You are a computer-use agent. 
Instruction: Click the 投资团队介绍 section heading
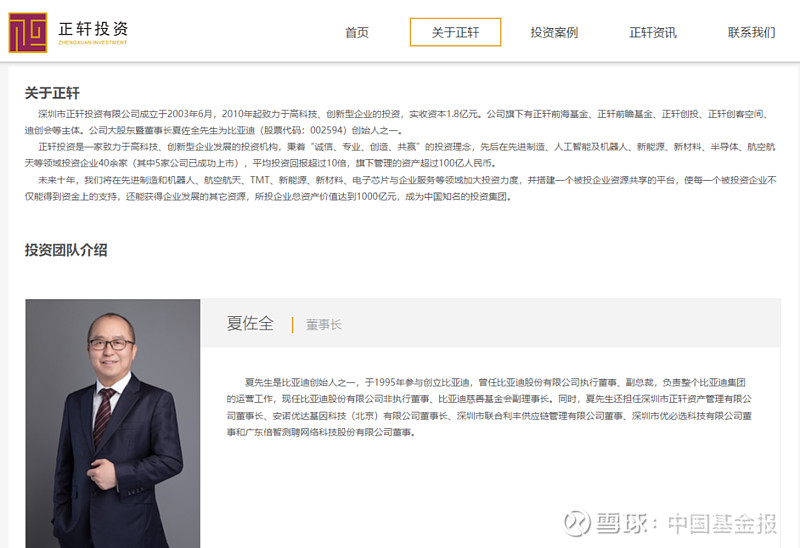(x=66, y=250)
